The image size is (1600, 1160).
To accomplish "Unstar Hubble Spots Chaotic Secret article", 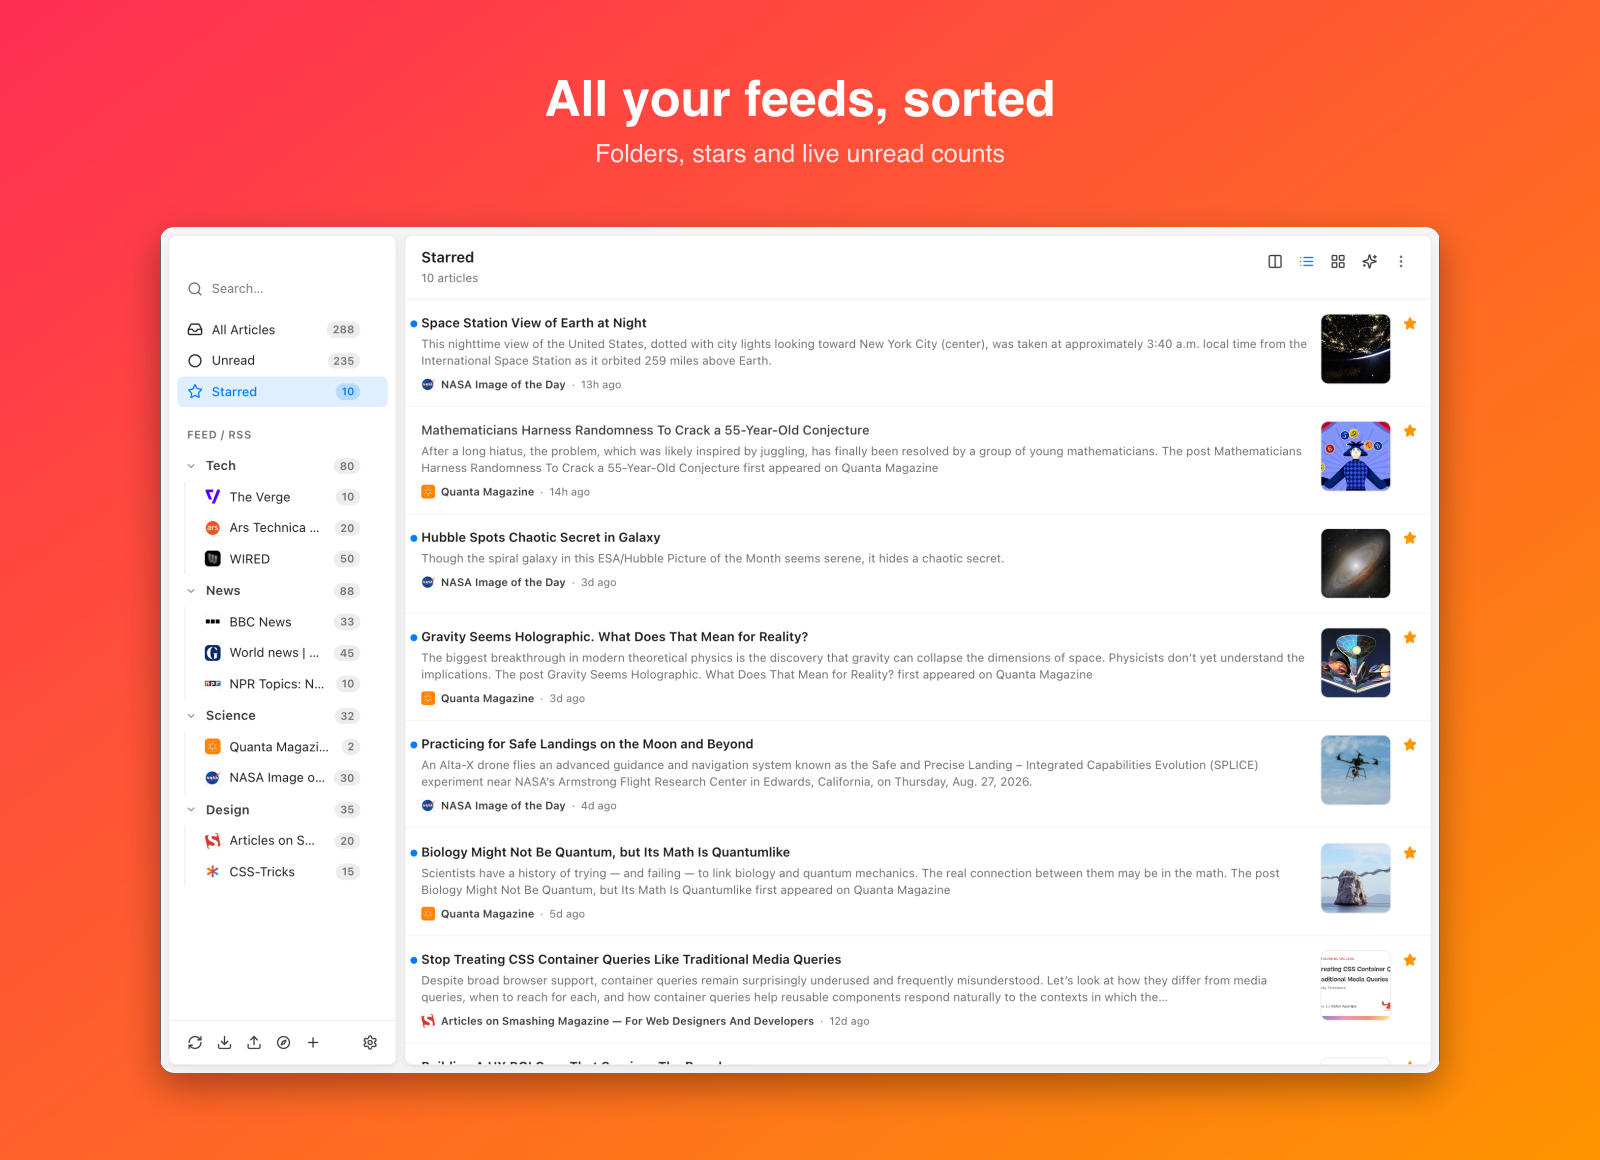I will [1410, 538].
